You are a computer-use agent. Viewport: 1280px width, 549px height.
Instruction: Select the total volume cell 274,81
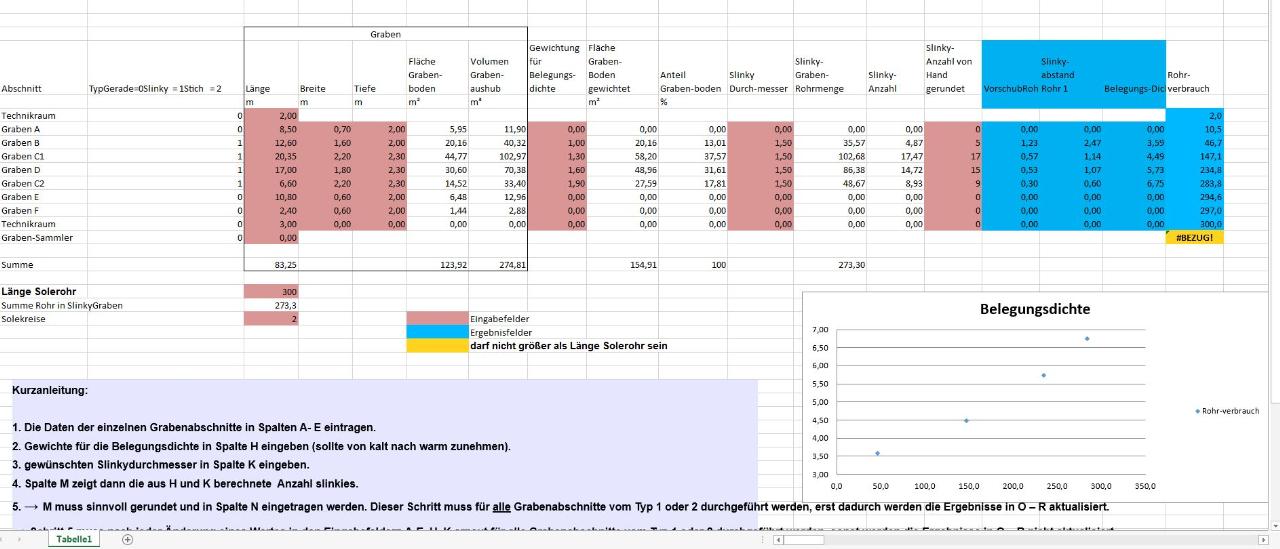pos(498,264)
